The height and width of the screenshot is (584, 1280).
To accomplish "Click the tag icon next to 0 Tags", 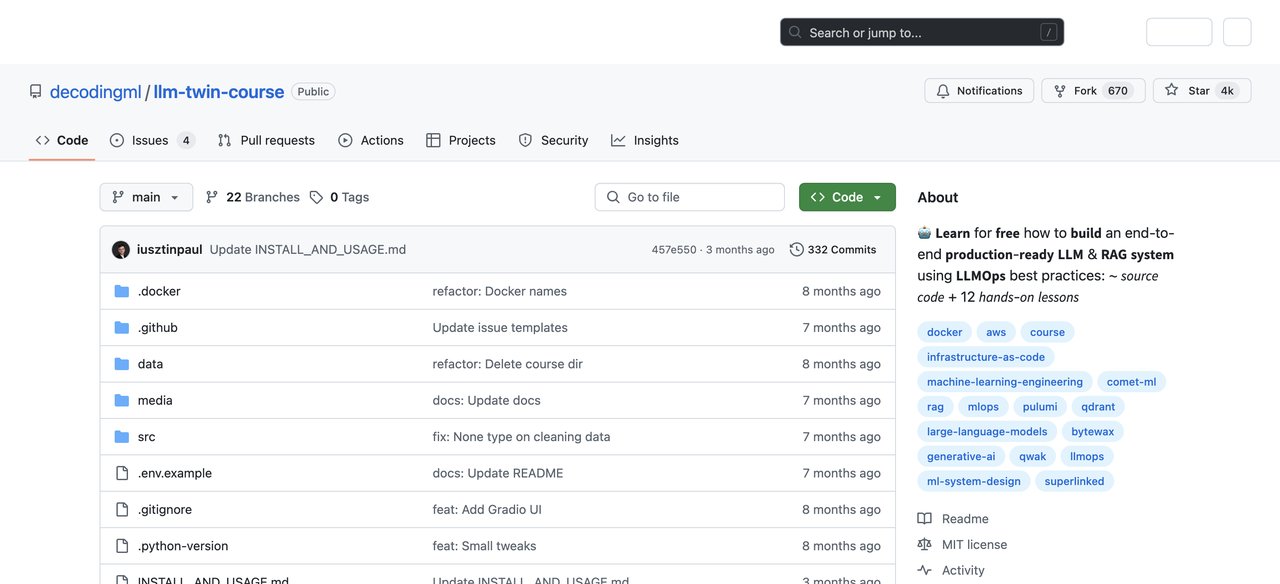I will (x=316, y=197).
